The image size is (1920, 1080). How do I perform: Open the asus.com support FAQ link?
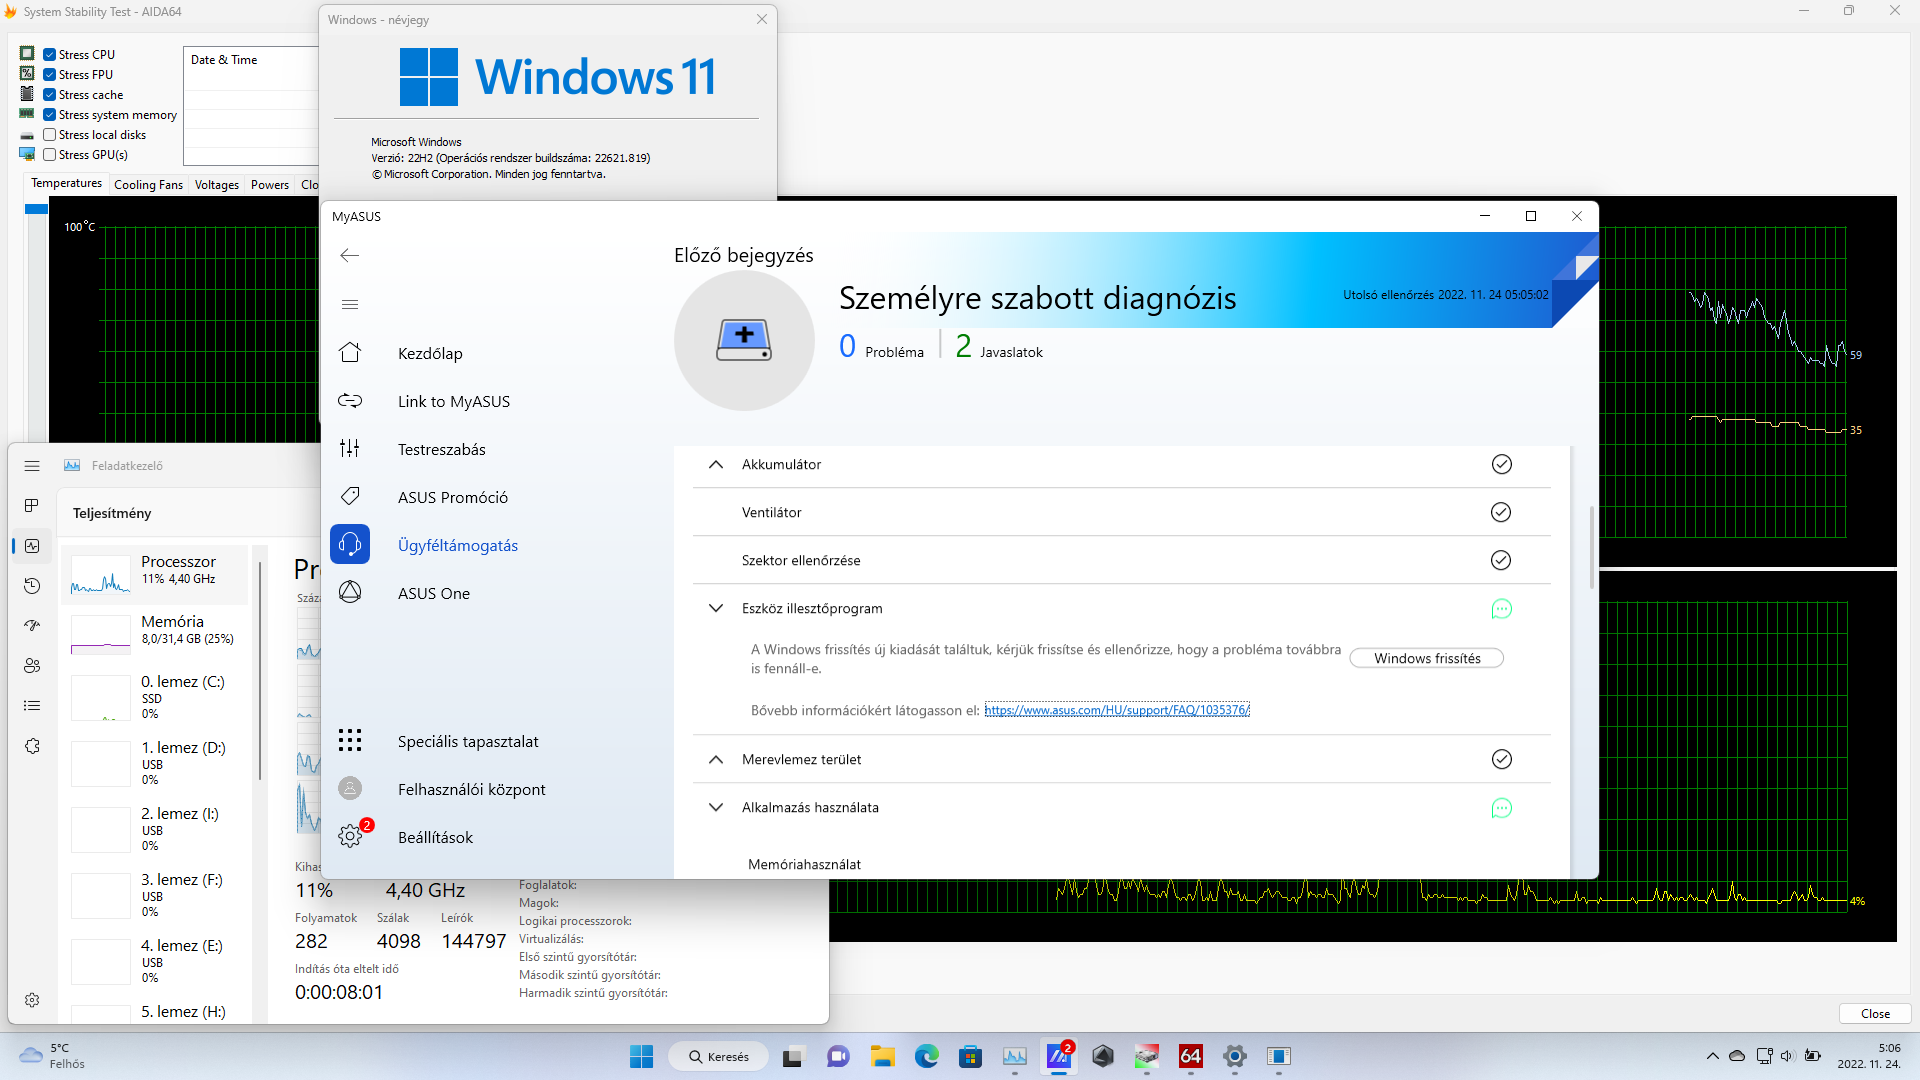(x=1117, y=710)
